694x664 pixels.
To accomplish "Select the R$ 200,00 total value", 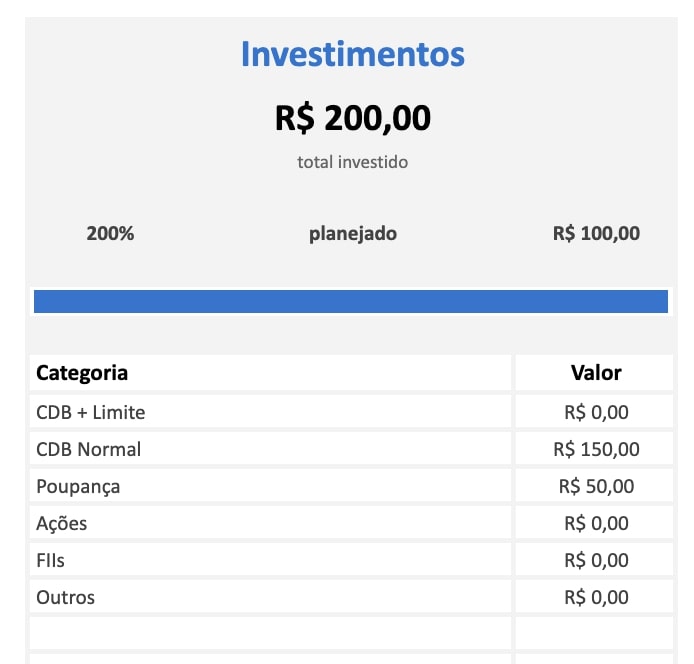I will click(353, 118).
